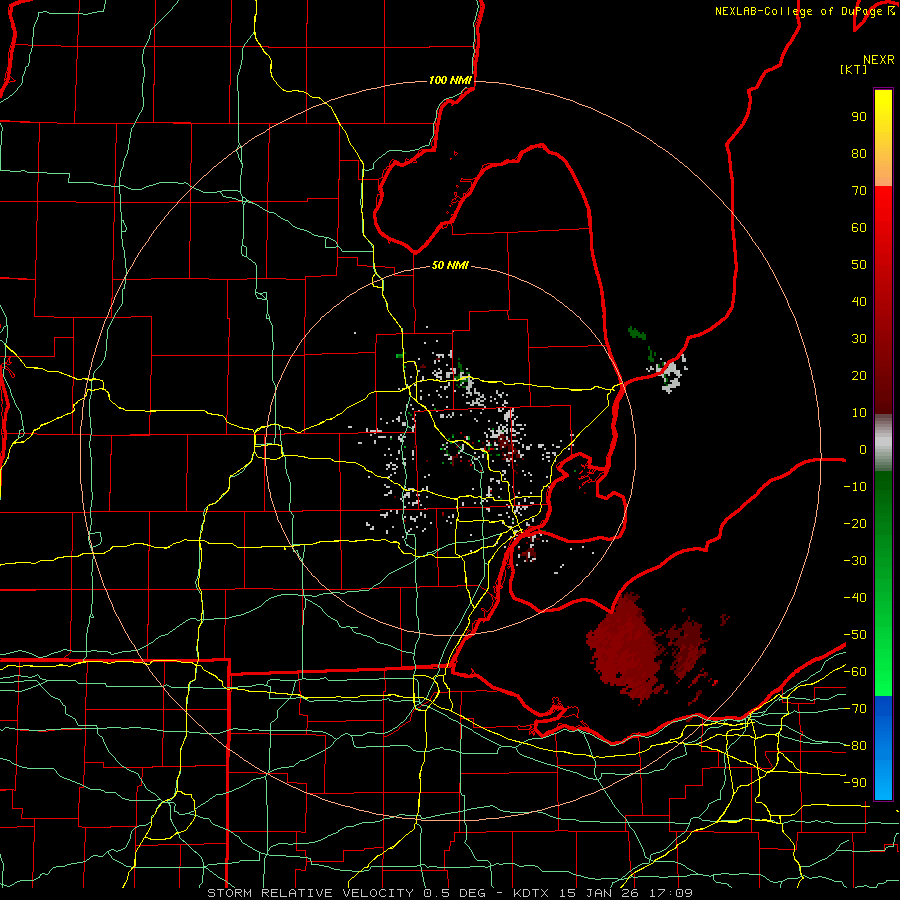Screen dimensions: 900x900
Task: Click the -80 value on the velocity scale
Action: (x=855, y=746)
